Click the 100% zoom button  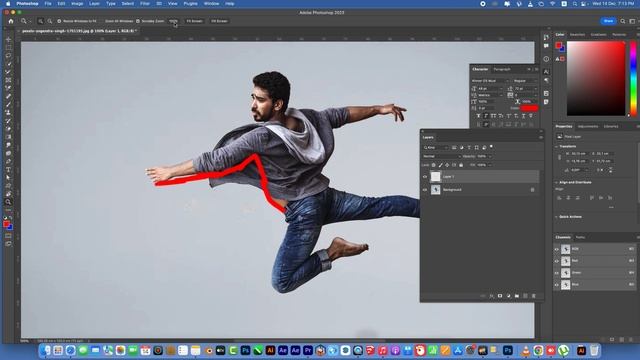tap(173, 21)
